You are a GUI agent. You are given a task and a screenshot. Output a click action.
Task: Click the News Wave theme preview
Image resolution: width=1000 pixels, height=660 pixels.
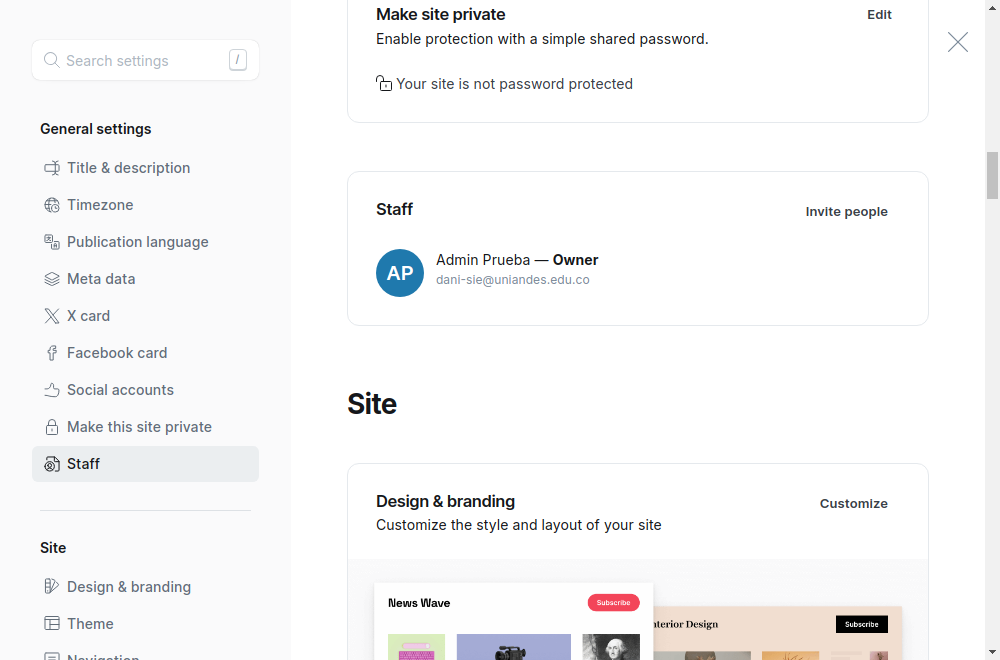513,621
